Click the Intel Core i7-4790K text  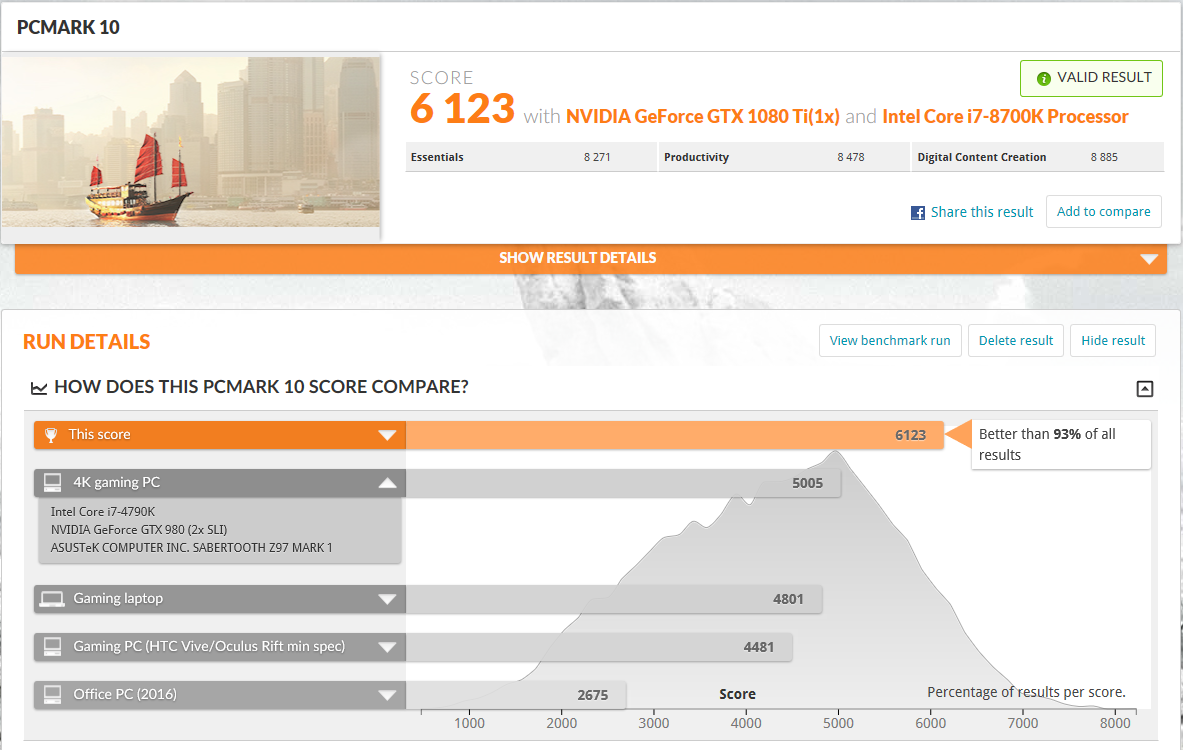pos(103,512)
